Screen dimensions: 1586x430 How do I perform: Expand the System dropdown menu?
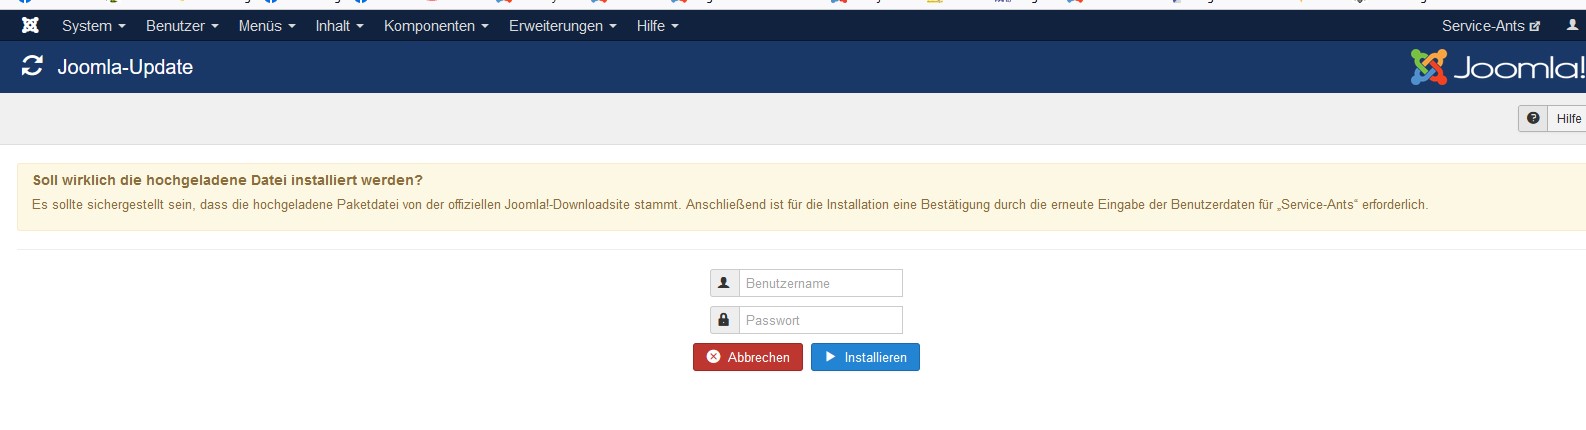[93, 26]
